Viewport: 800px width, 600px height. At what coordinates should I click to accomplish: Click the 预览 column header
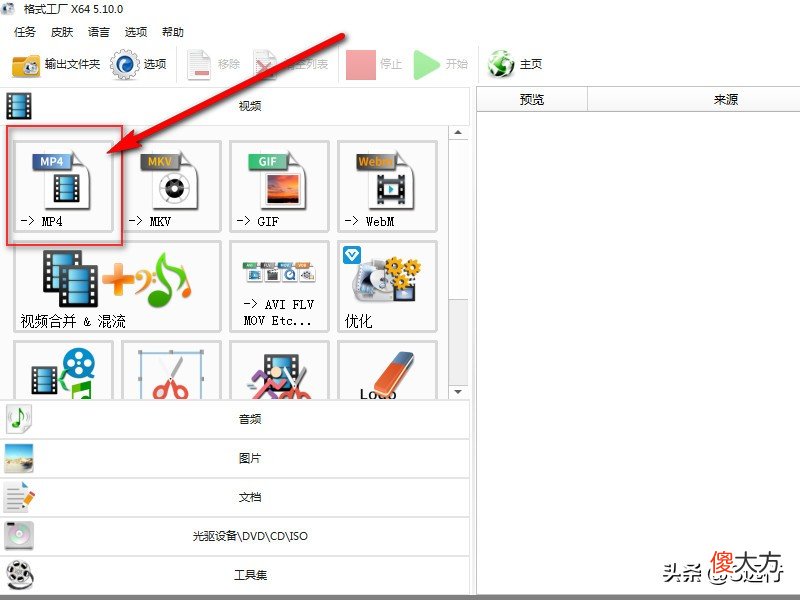tap(532, 99)
